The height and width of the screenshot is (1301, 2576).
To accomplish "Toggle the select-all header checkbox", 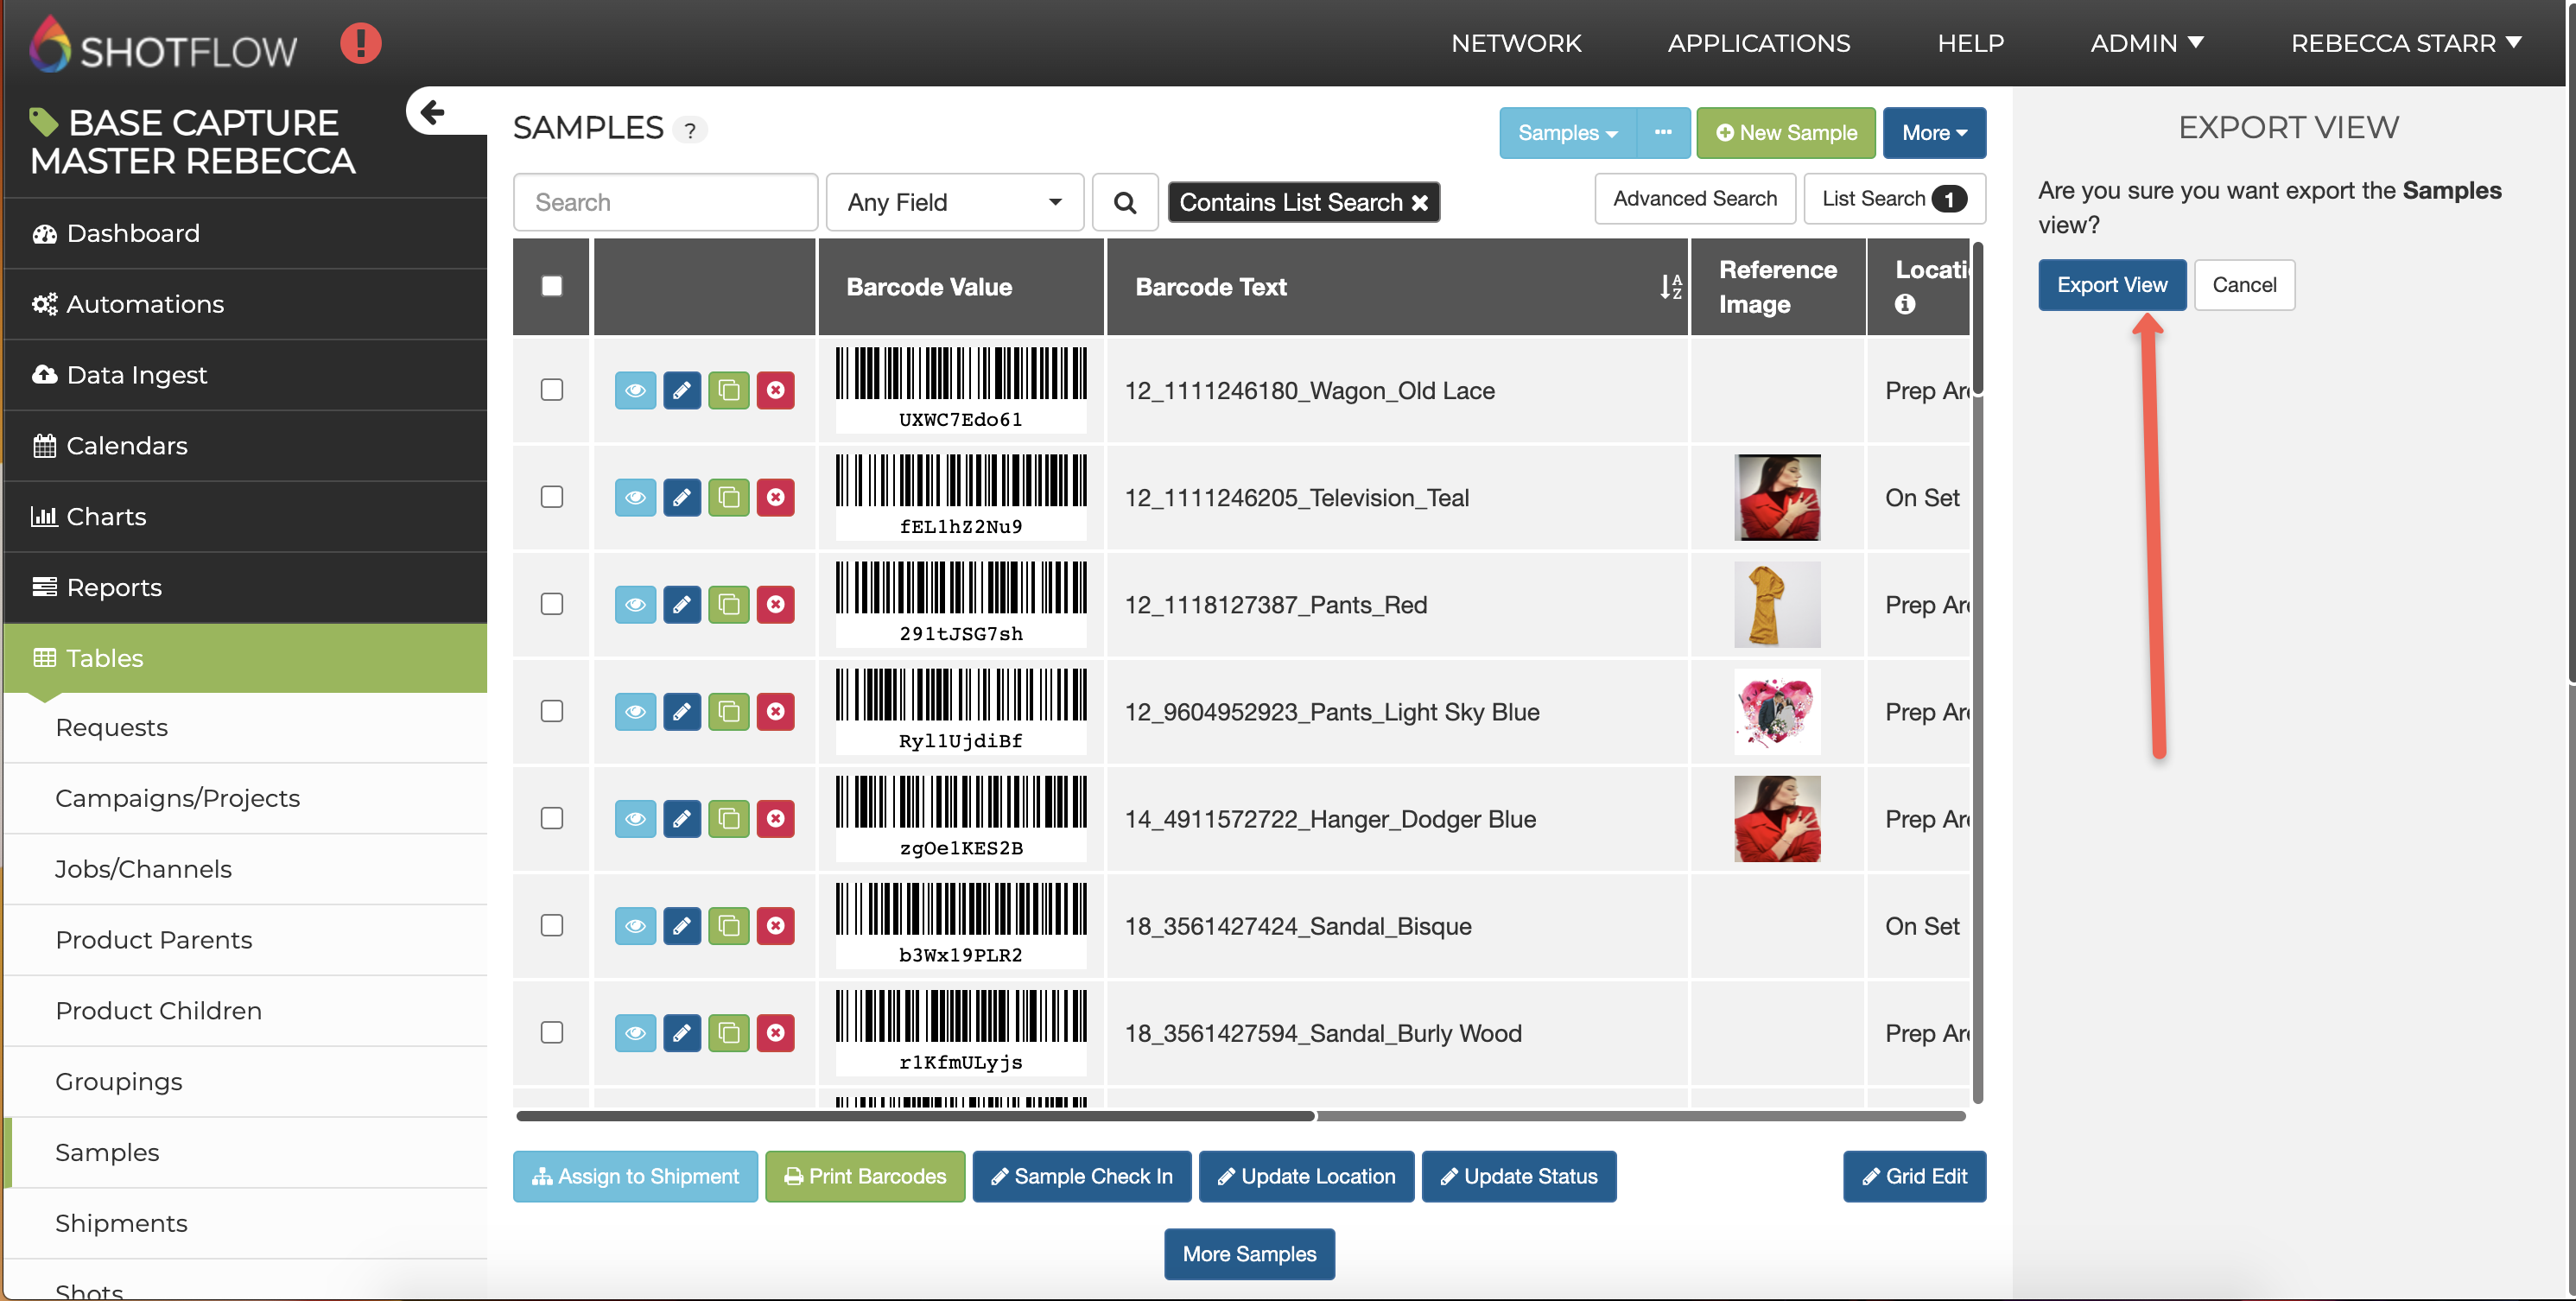I will point(551,286).
